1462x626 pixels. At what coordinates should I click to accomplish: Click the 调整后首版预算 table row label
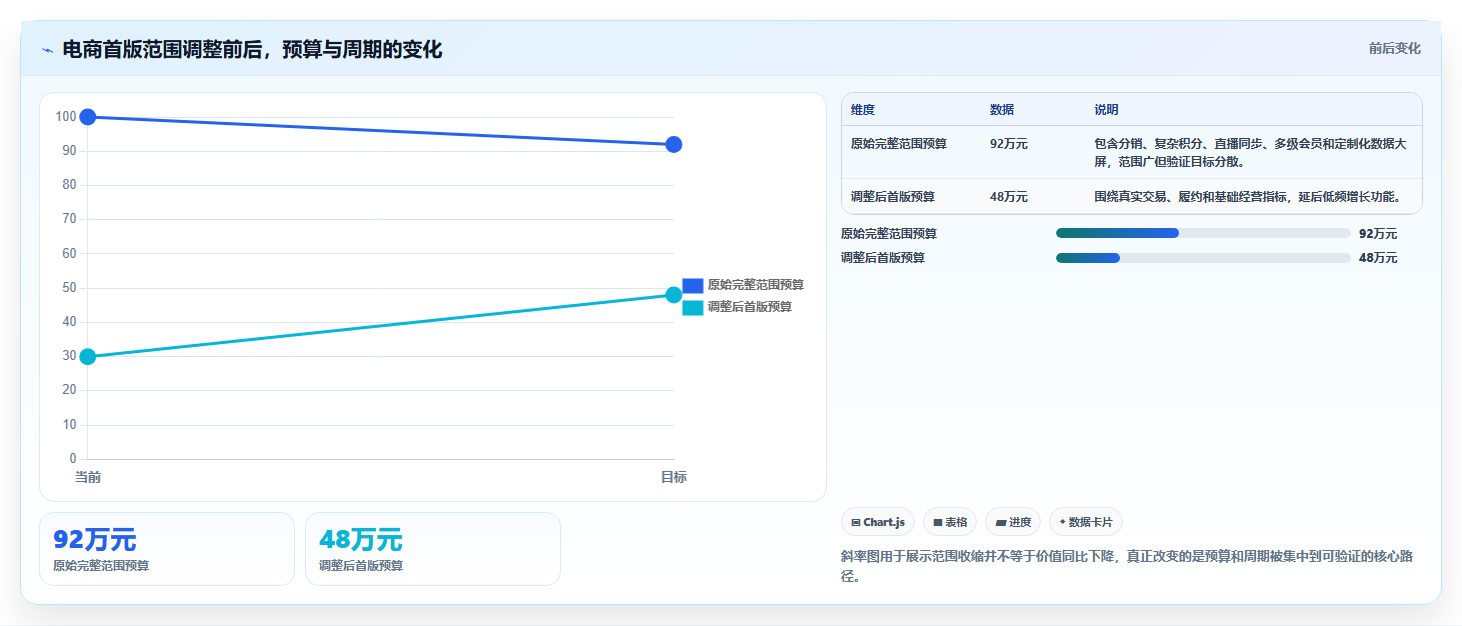point(893,197)
